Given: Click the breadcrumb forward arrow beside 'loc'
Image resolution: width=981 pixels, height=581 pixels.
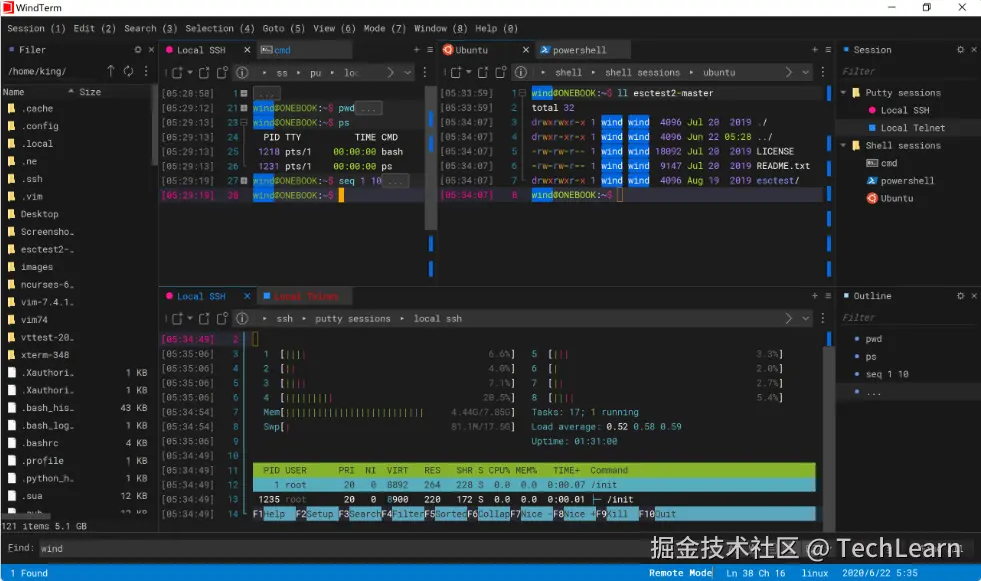Looking at the screenshot, I should pyautogui.click(x=390, y=73).
